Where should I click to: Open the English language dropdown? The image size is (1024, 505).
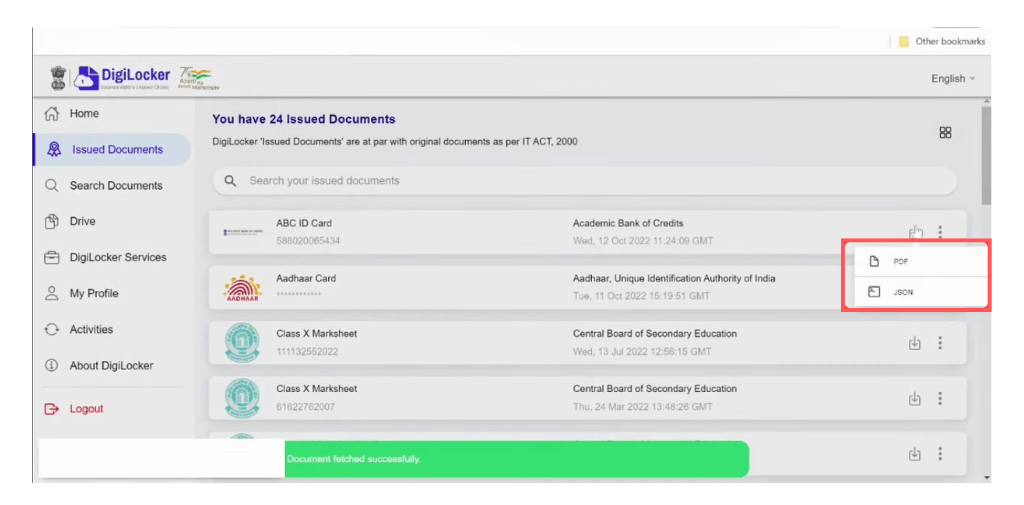(953, 78)
